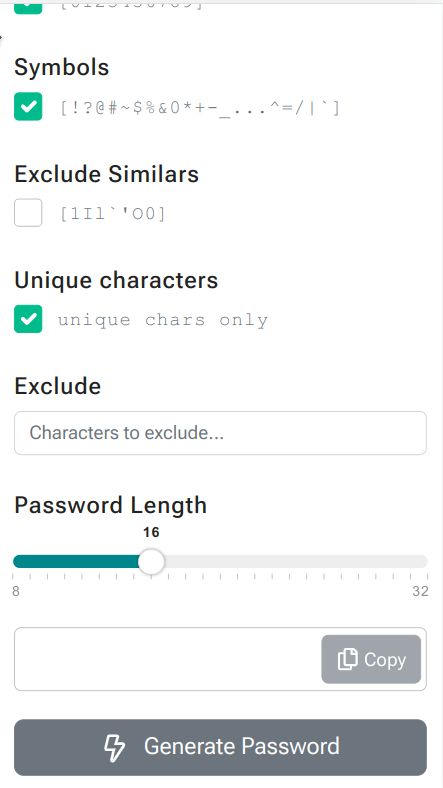Click the 'unique chars only' label text
The height and width of the screenshot is (788, 443).
pyautogui.click(x=163, y=320)
